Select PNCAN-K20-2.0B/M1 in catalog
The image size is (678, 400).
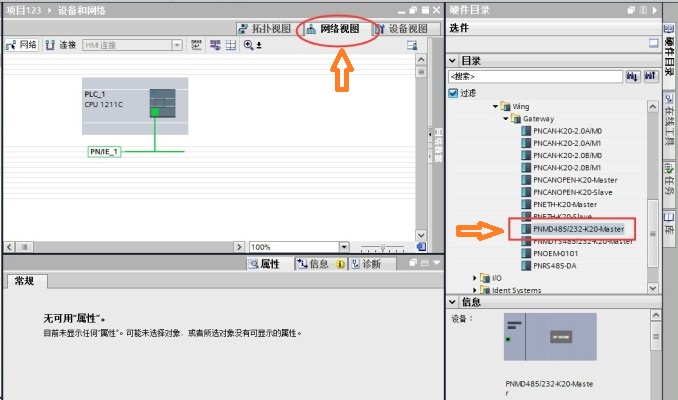pos(567,168)
